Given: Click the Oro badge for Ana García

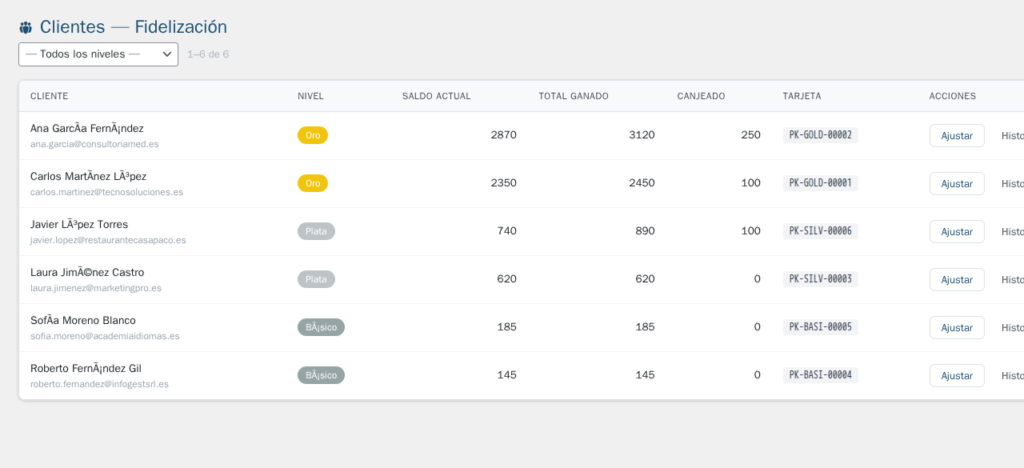Looking at the screenshot, I should point(313,135).
